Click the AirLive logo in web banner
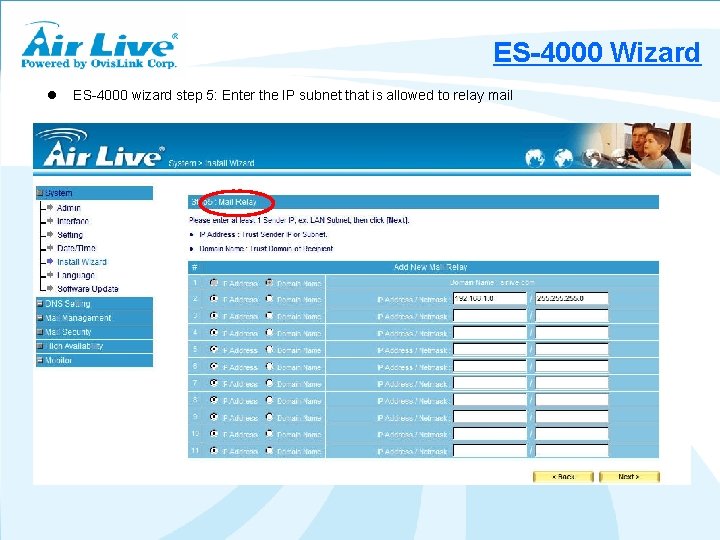Screen dimensions: 720x540 [101, 148]
